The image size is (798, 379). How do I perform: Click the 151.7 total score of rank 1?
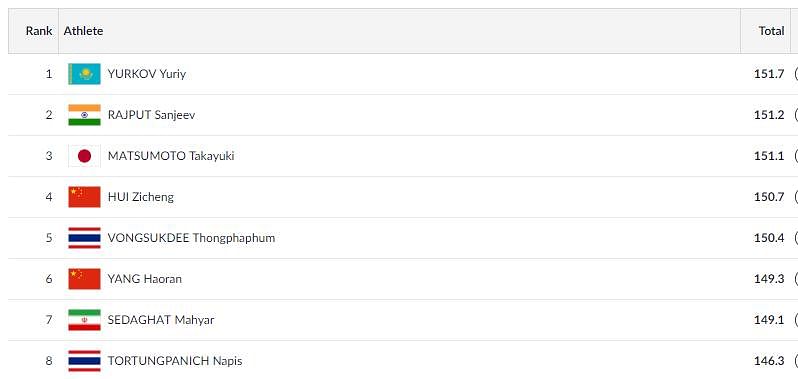[x=769, y=74]
